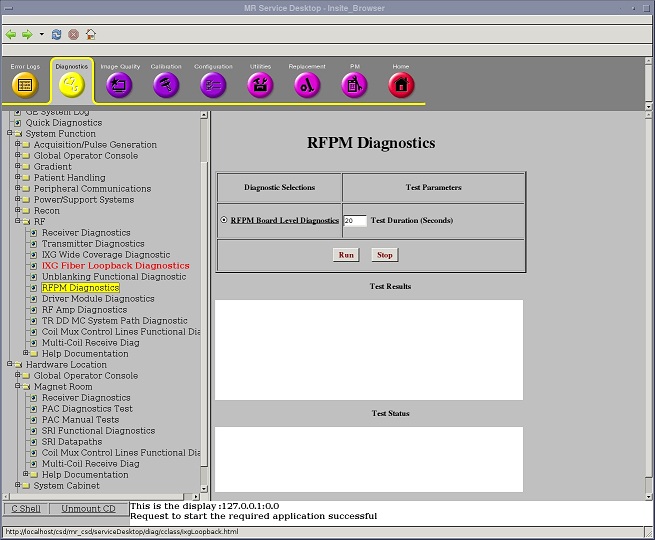Select RFPM Board Level Diagnostics radio button
Screen dimensions: 655x540
point(224,220)
